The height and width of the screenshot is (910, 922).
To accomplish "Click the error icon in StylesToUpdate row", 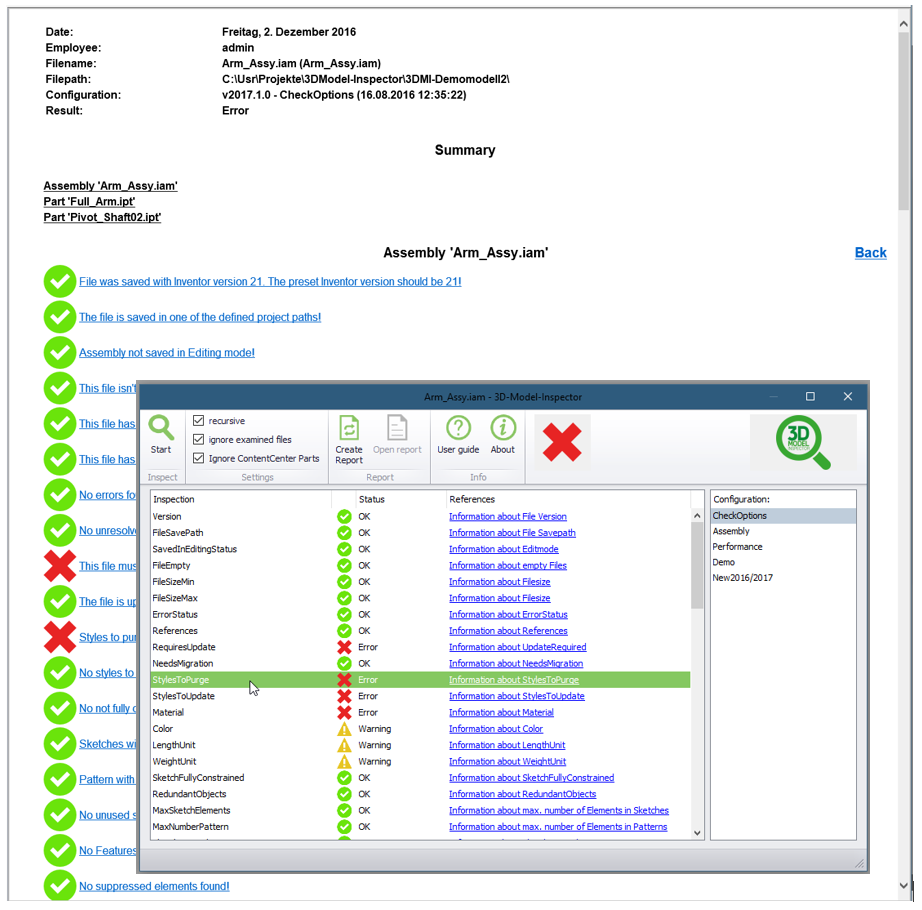I will click(344, 696).
